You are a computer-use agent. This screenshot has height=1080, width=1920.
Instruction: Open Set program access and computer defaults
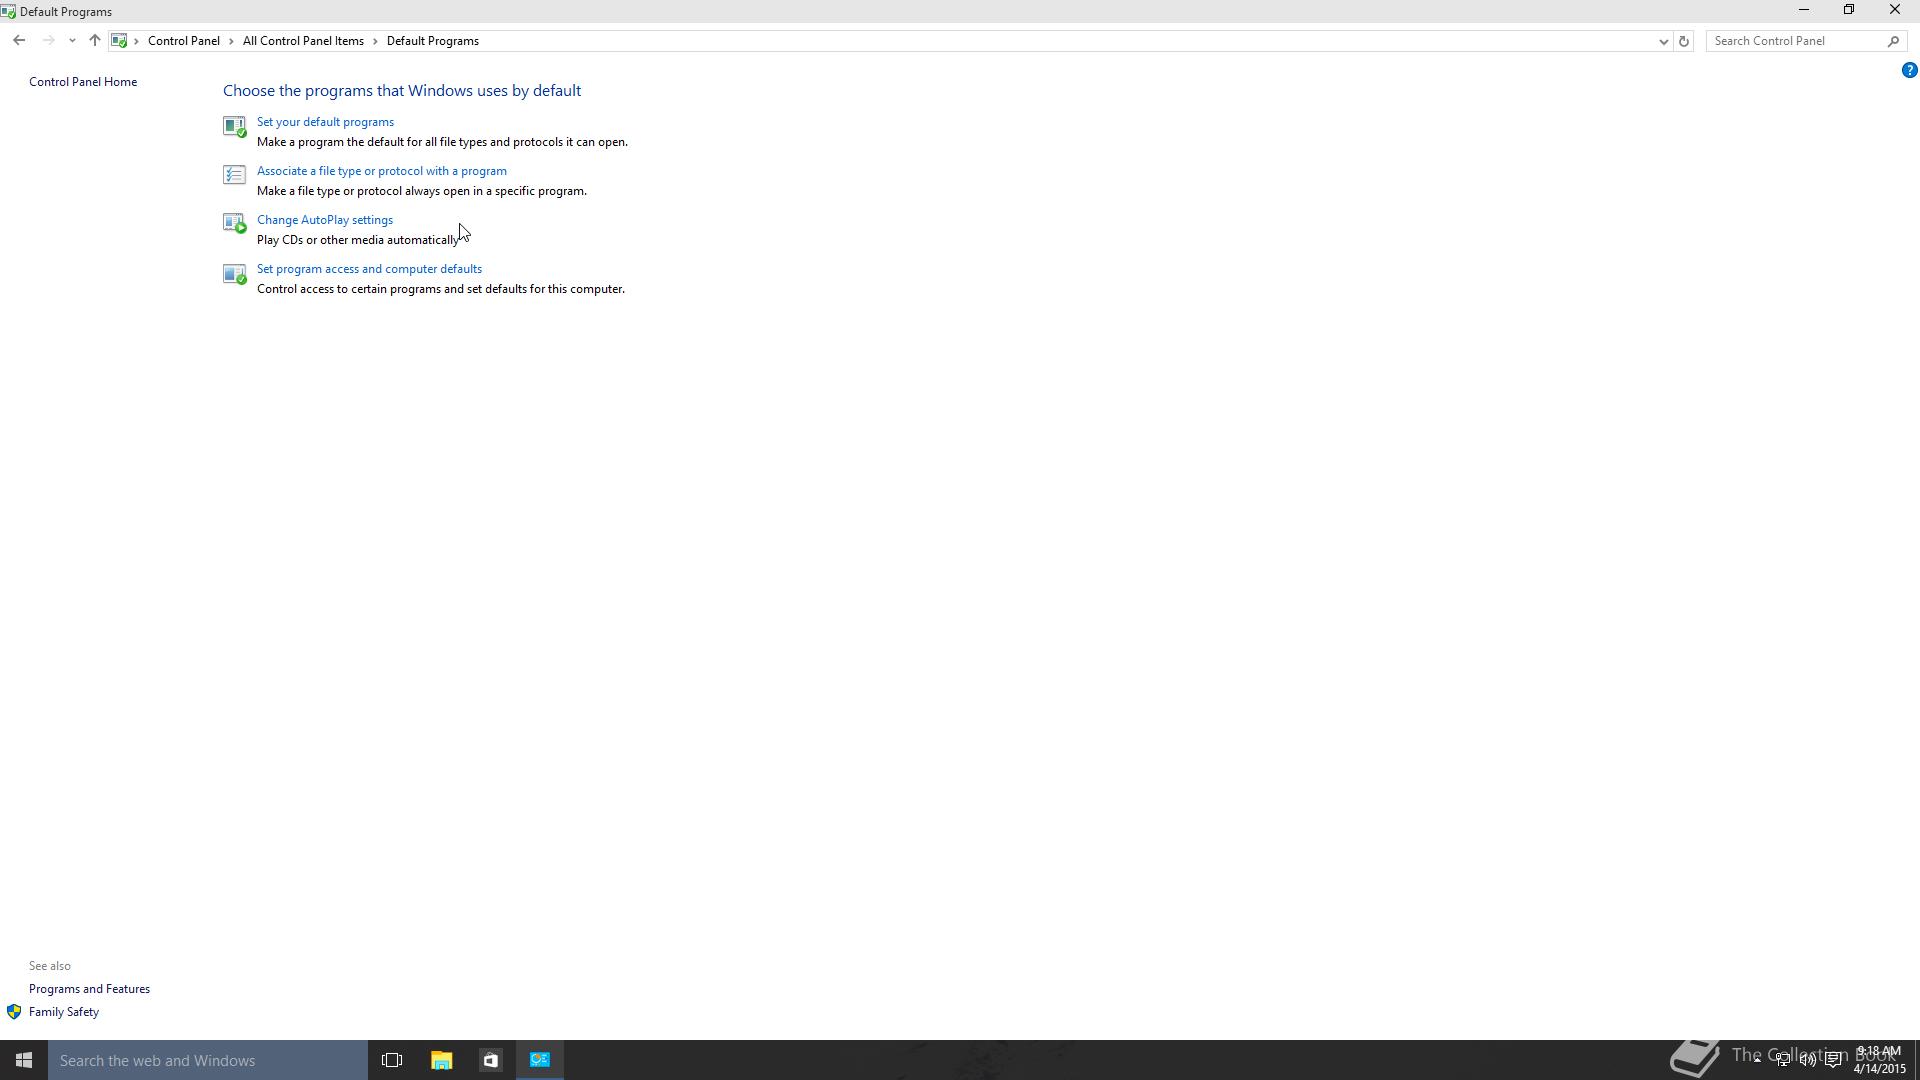tap(369, 269)
